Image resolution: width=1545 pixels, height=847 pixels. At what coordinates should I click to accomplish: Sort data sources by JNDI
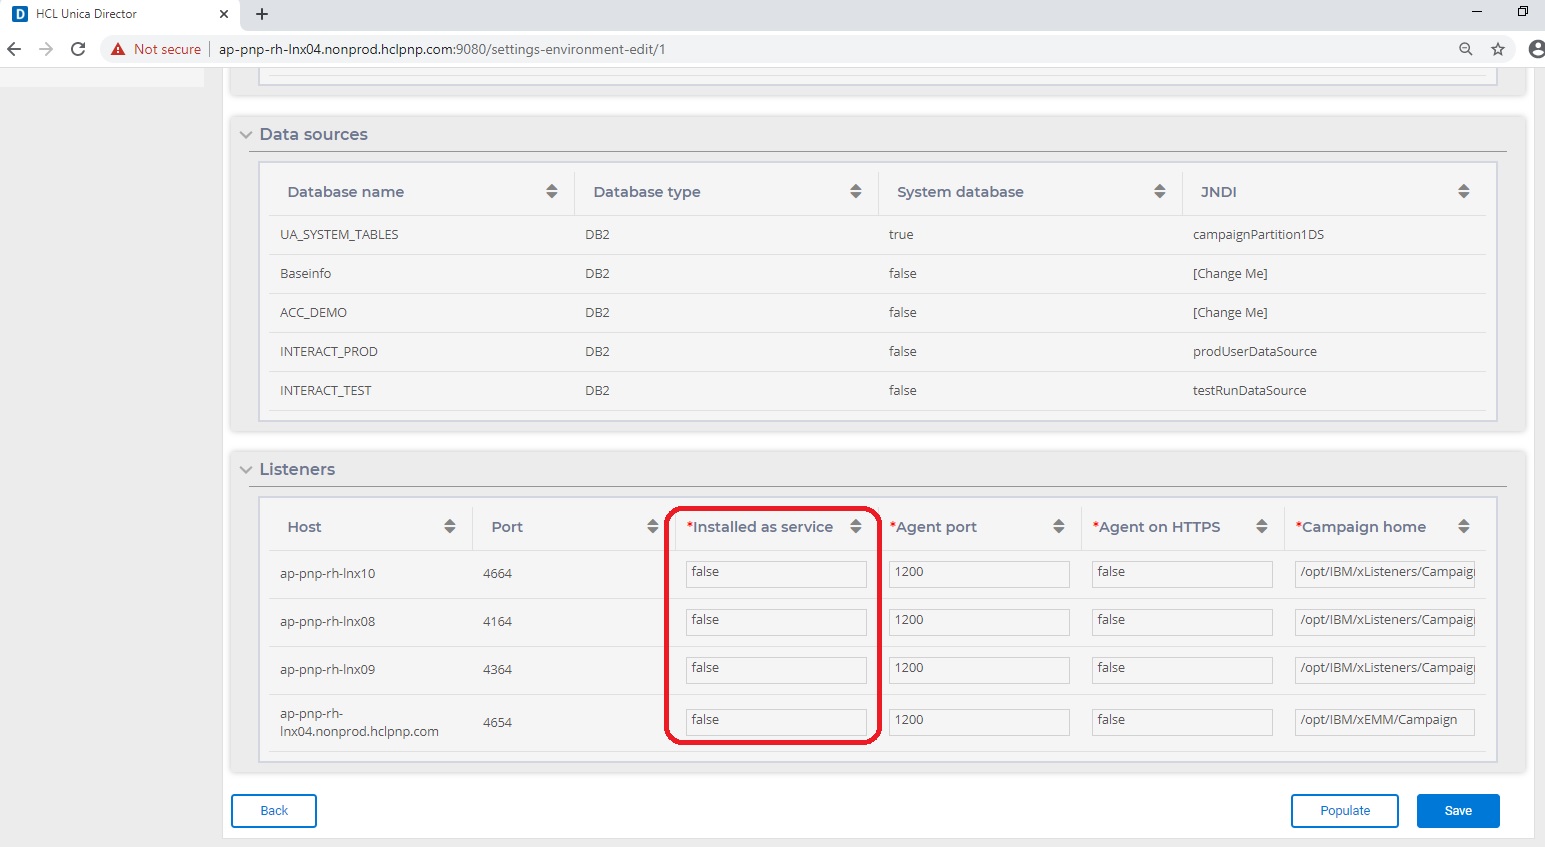click(1463, 191)
